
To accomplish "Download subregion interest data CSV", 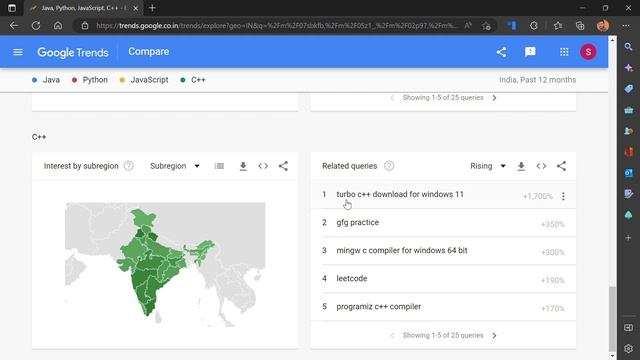I will (x=243, y=166).
